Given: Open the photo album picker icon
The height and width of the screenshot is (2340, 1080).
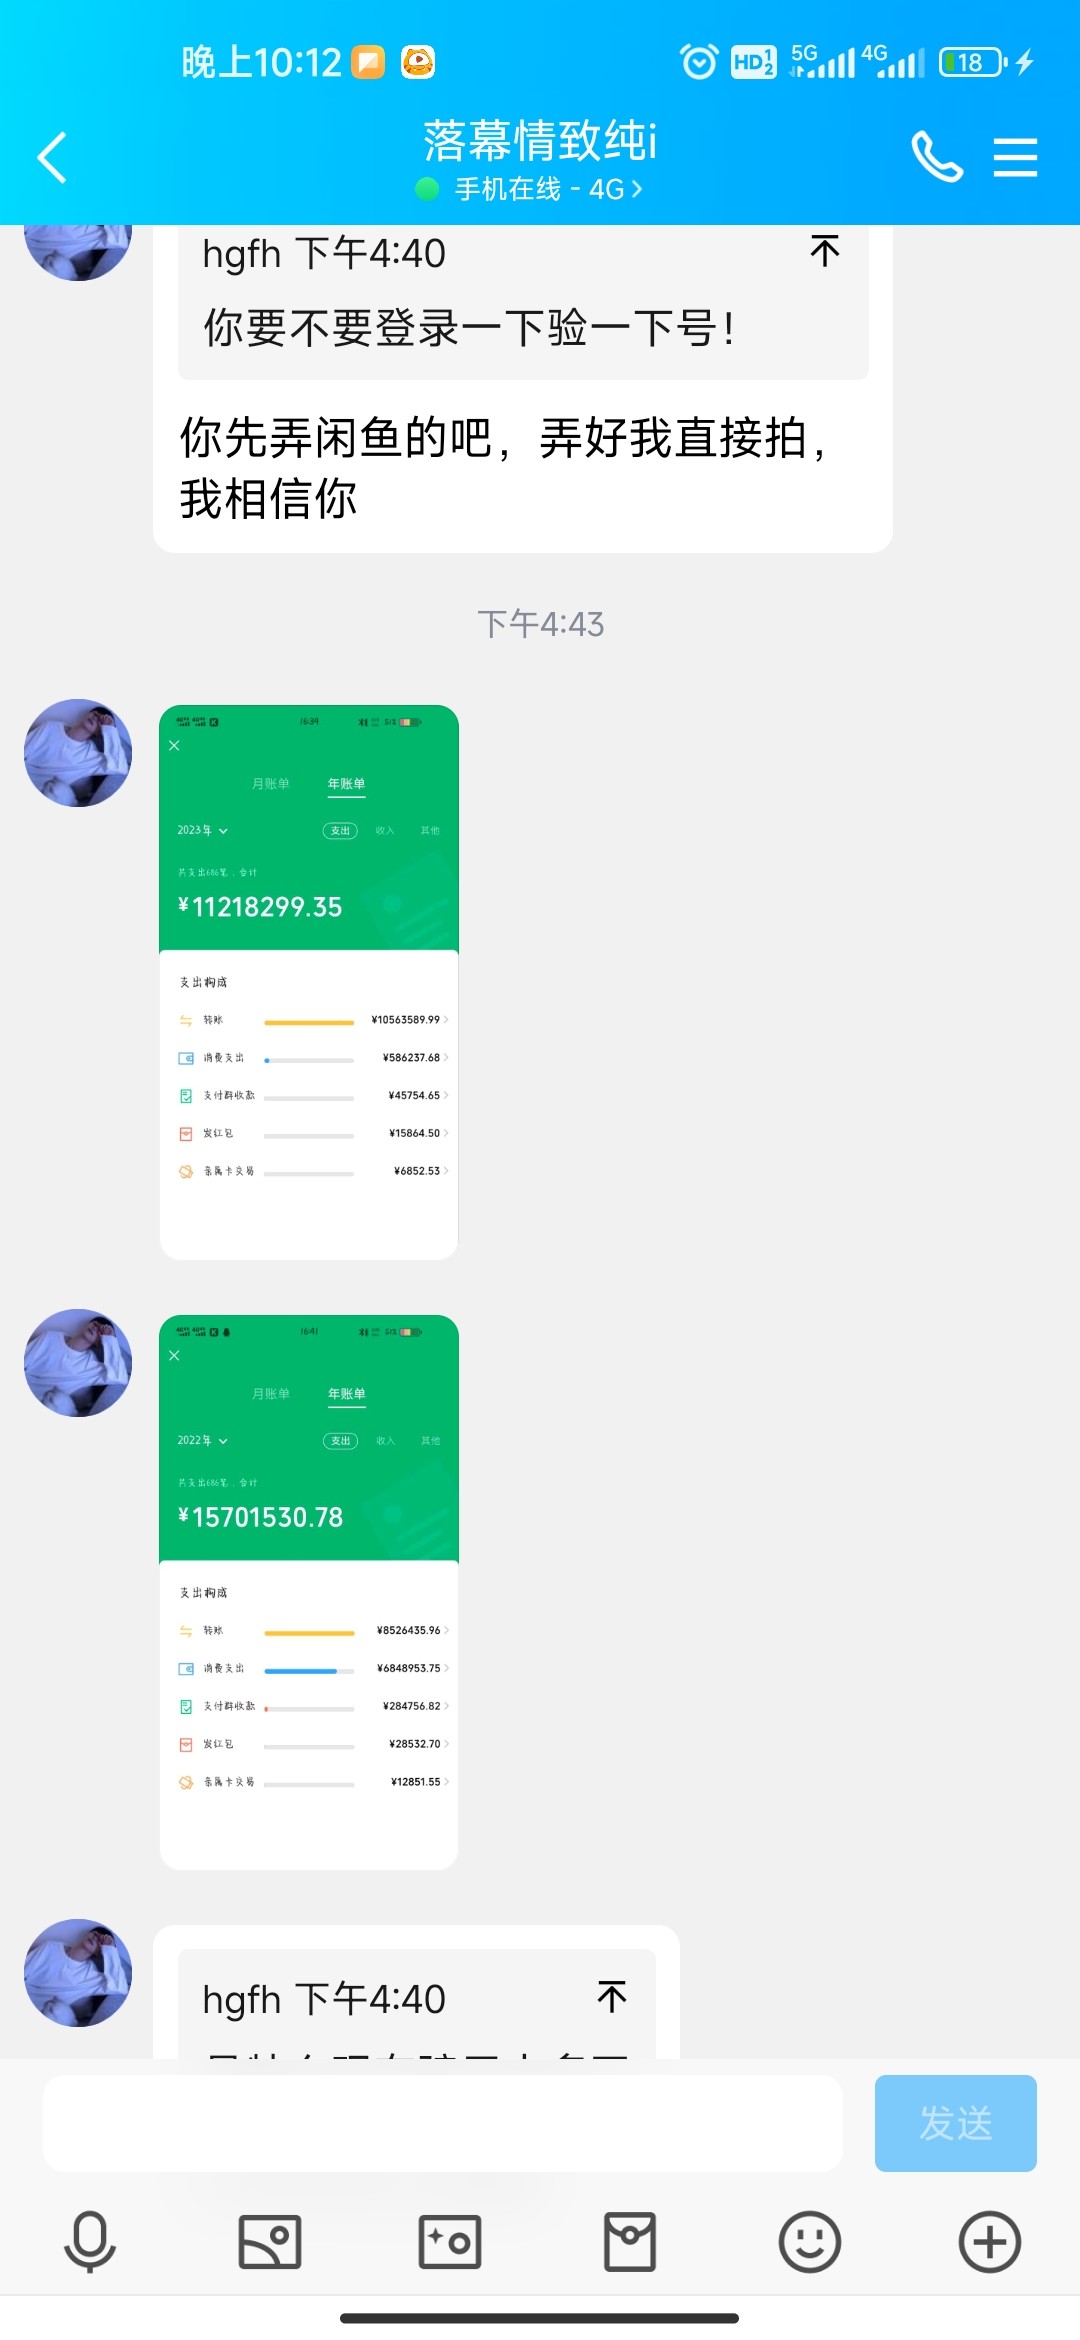Looking at the screenshot, I should pyautogui.click(x=270, y=2241).
